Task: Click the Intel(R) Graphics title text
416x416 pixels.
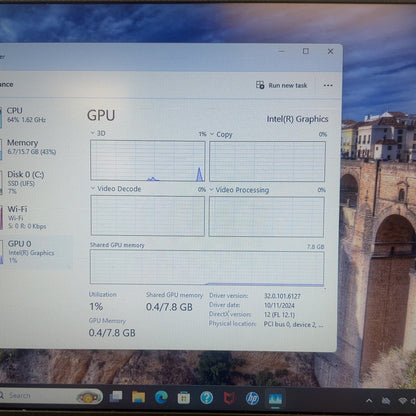Action: click(297, 119)
